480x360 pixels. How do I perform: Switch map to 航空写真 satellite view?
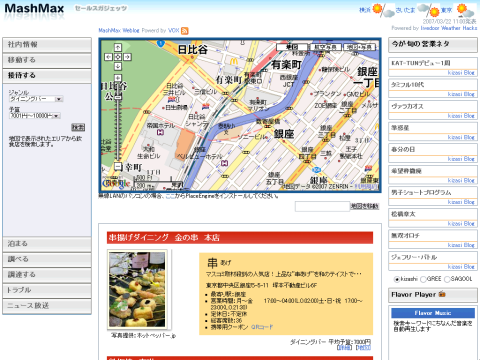coord(326,47)
